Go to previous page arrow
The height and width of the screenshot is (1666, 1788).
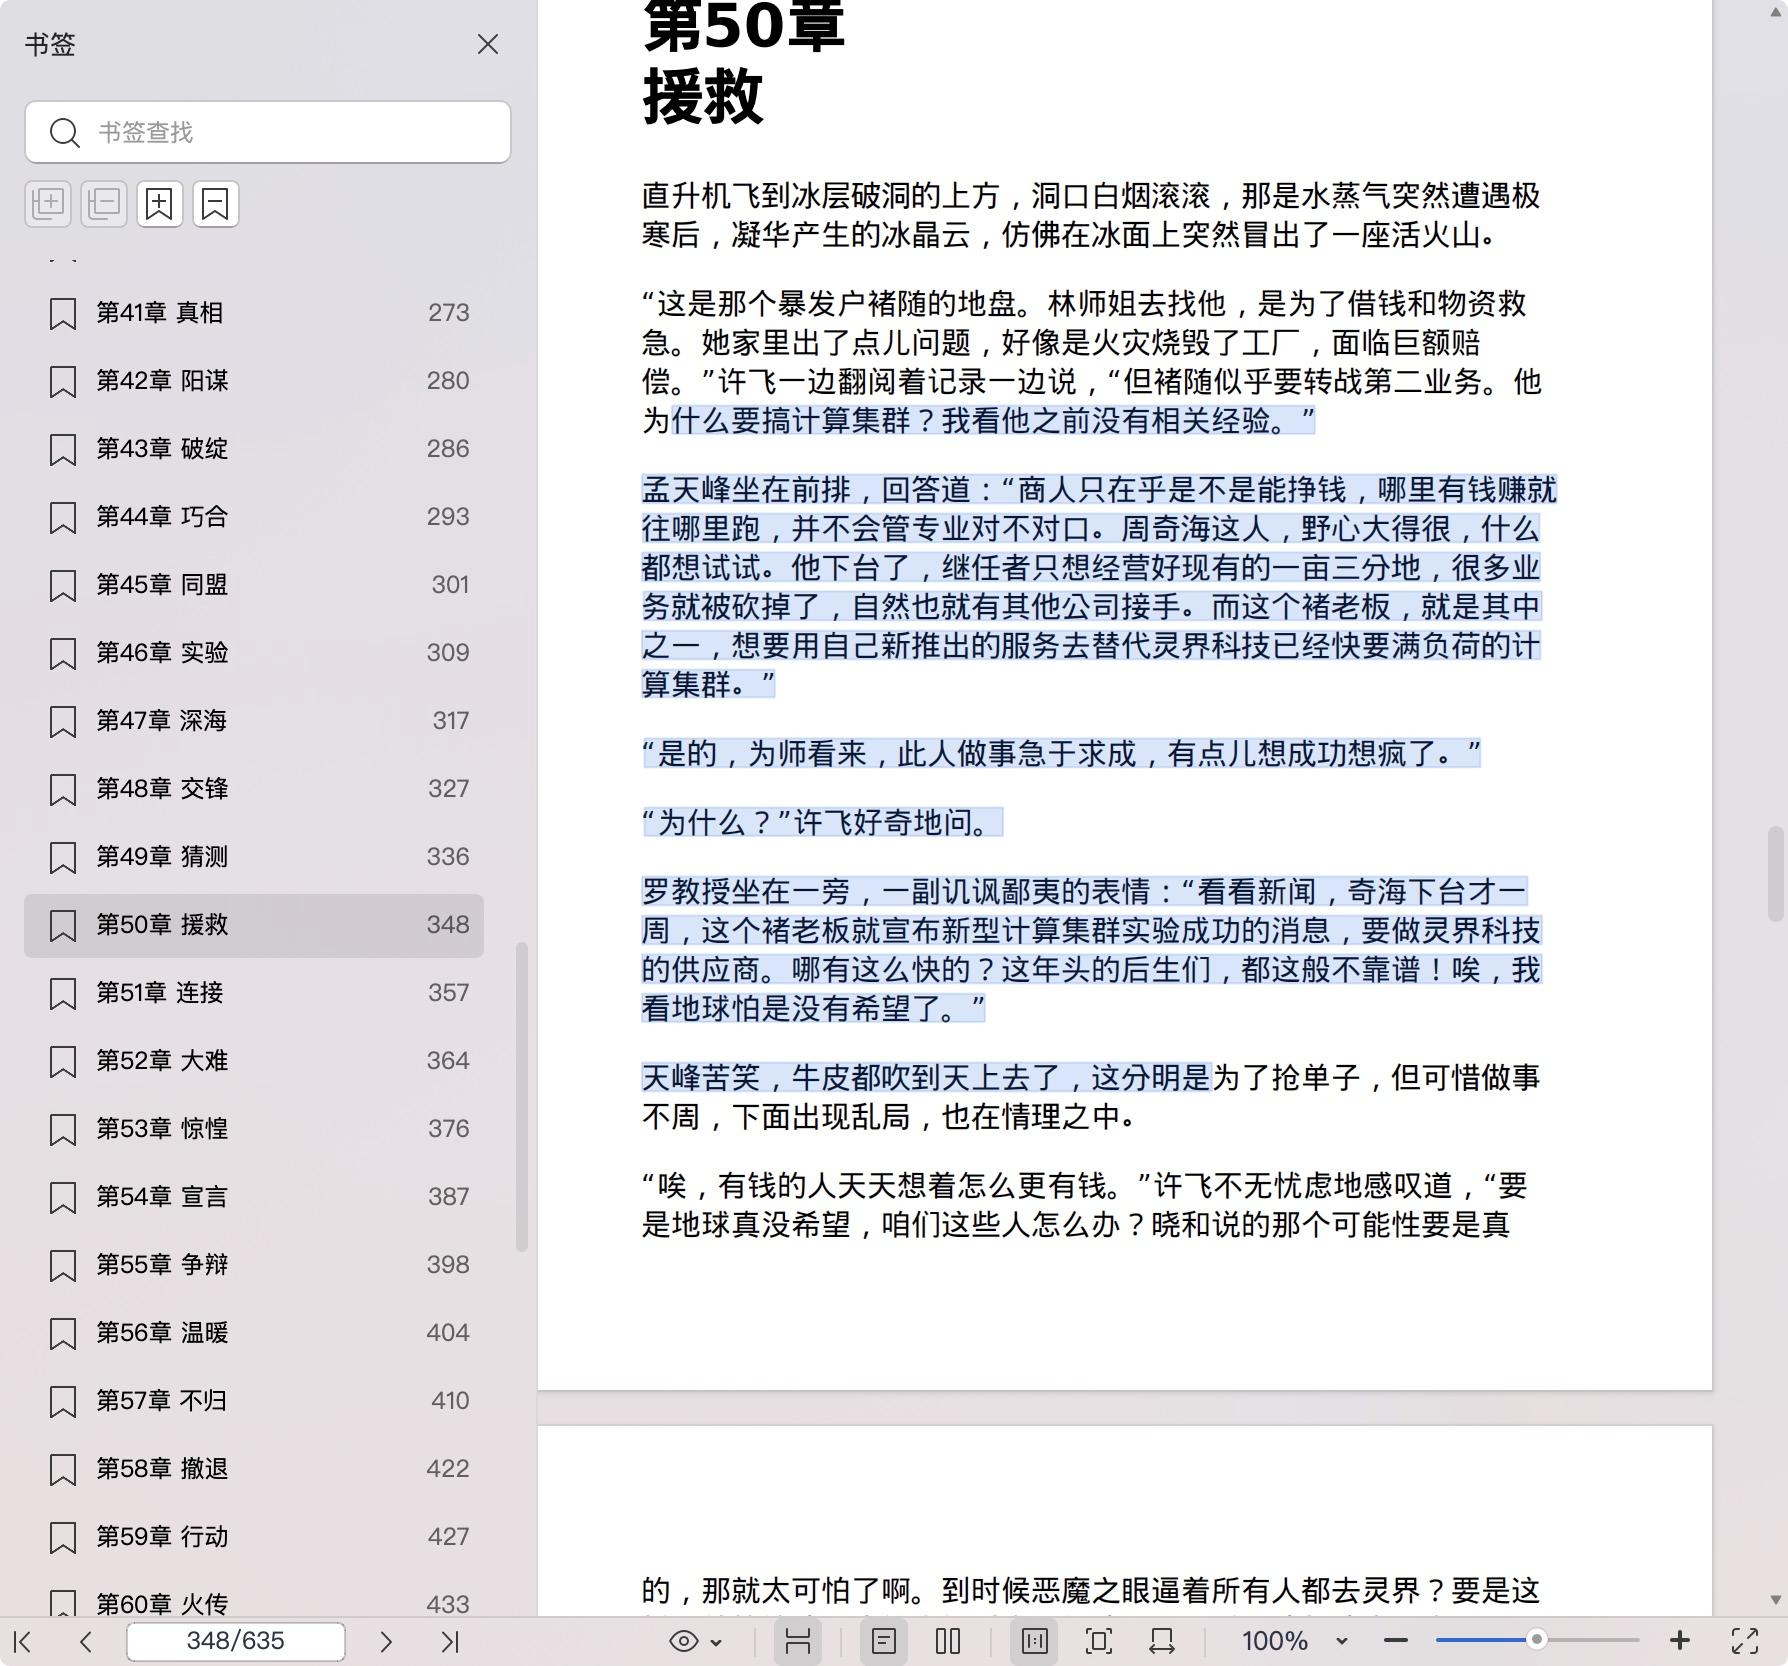coord(86,1641)
